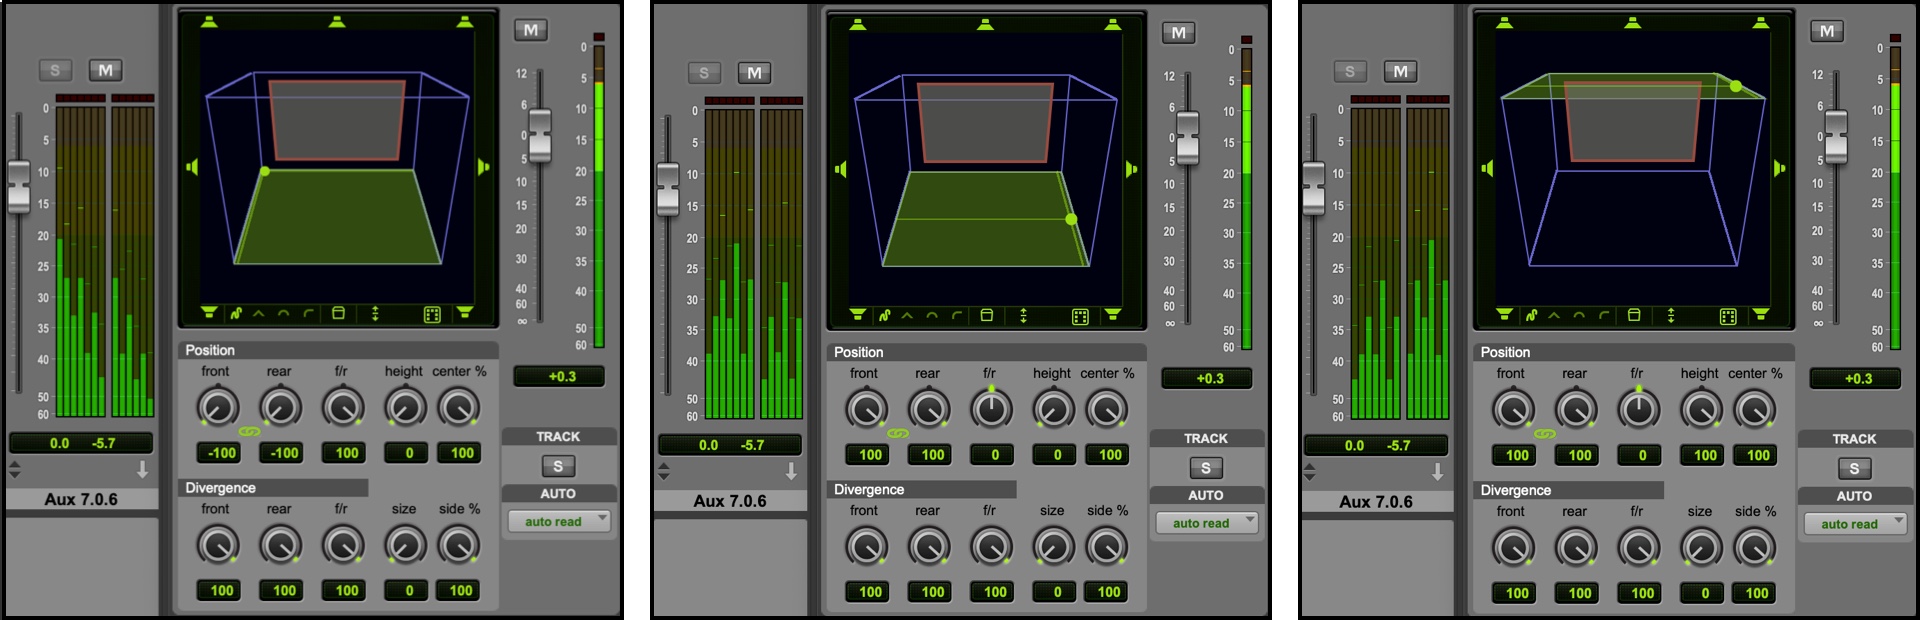
Task: Open the auto read dropdown in left panel
Action: click(x=559, y=521)
